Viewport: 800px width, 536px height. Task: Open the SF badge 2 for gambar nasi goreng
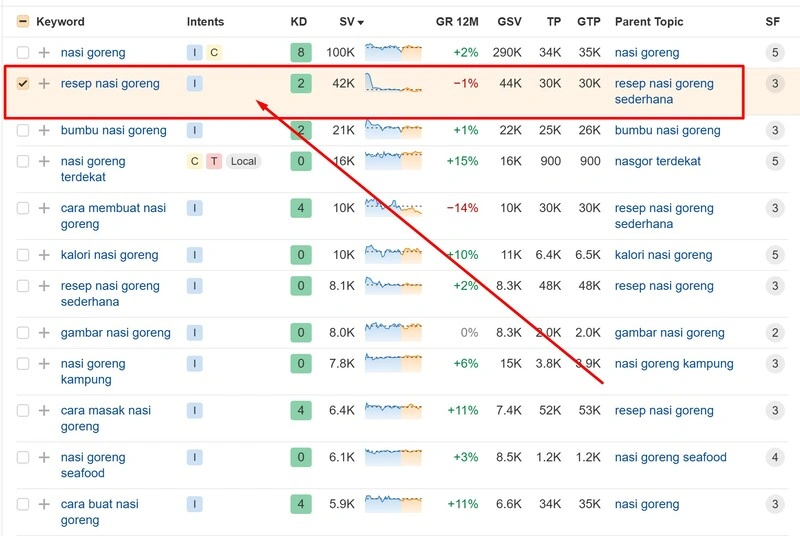(774, 333)
